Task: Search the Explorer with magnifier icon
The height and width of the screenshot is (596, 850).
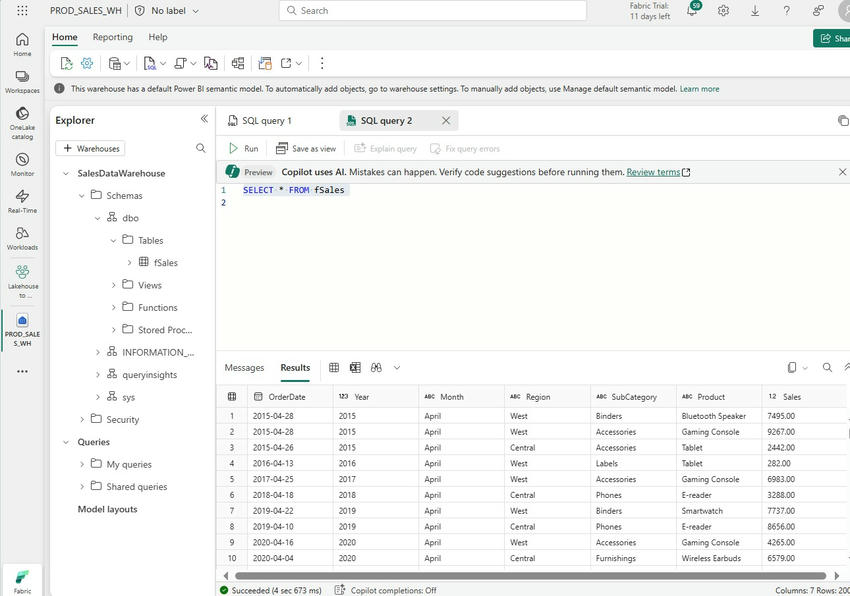Action: coord(201,148)
